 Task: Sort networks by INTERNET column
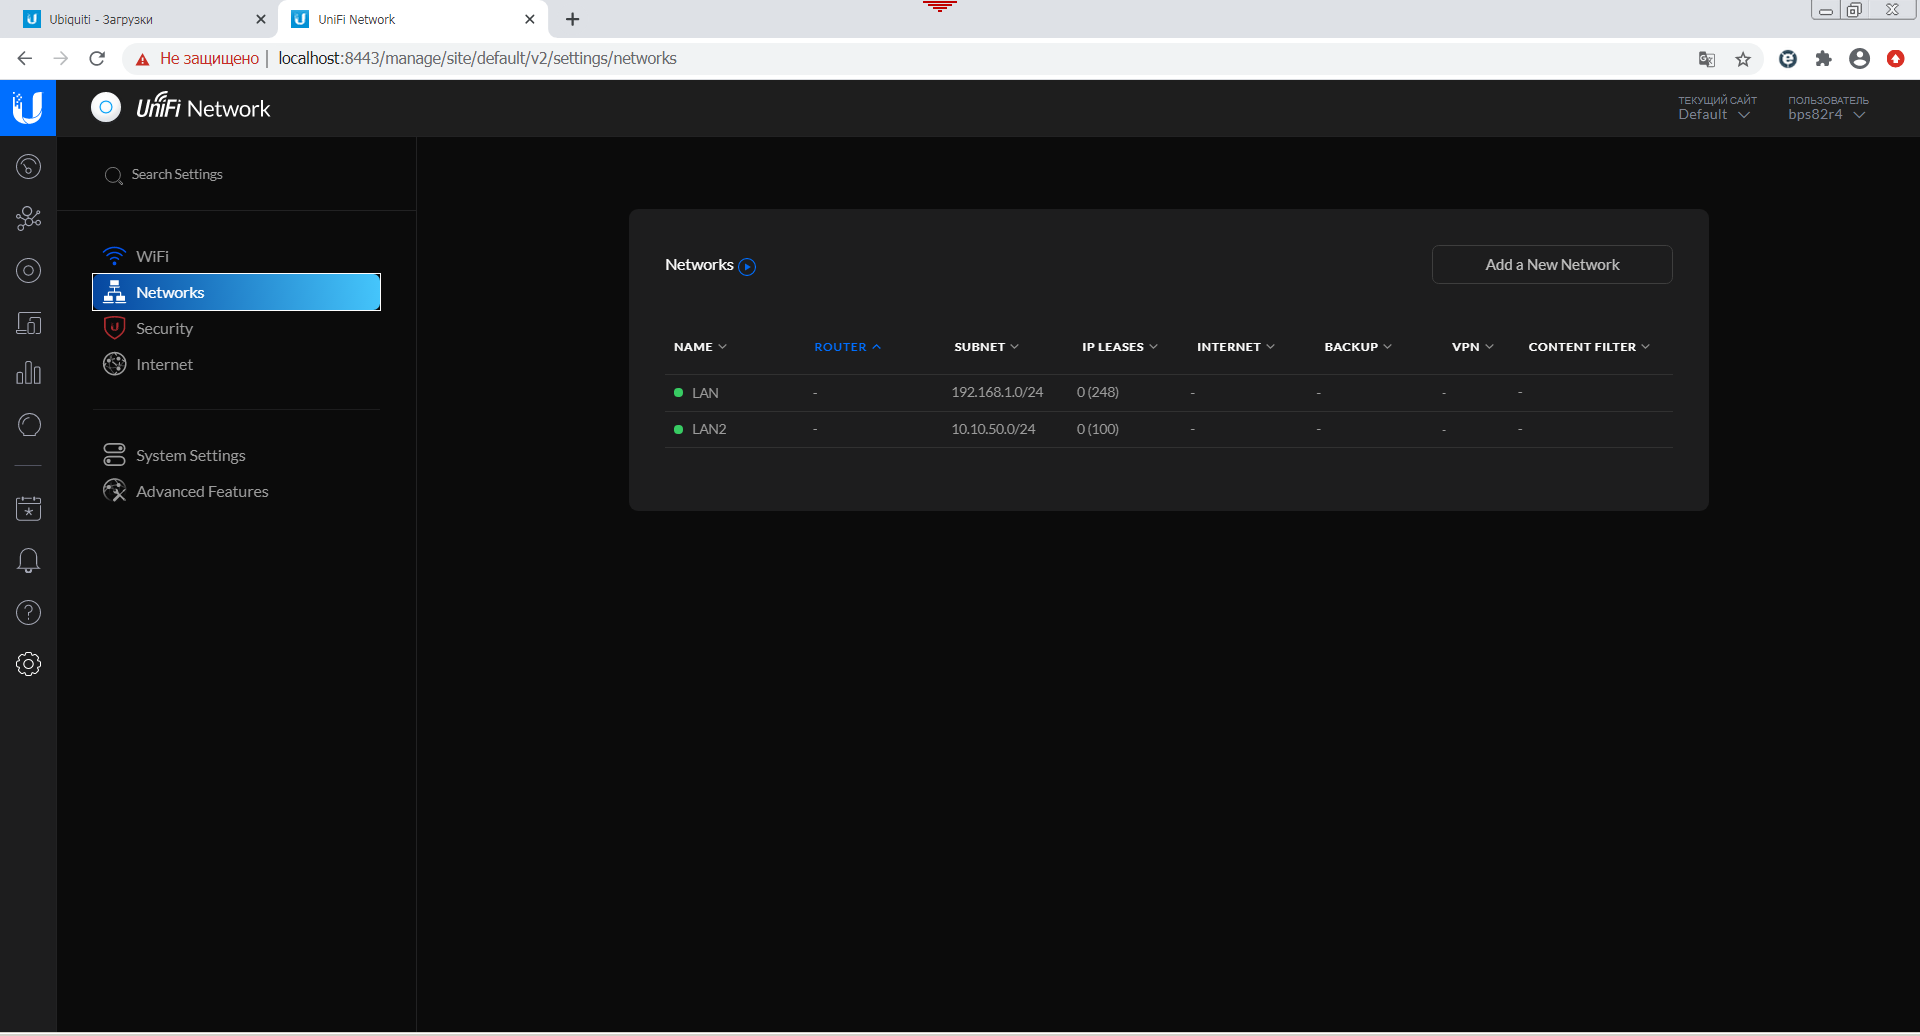pyautogui.click(x=1236, y=347)
